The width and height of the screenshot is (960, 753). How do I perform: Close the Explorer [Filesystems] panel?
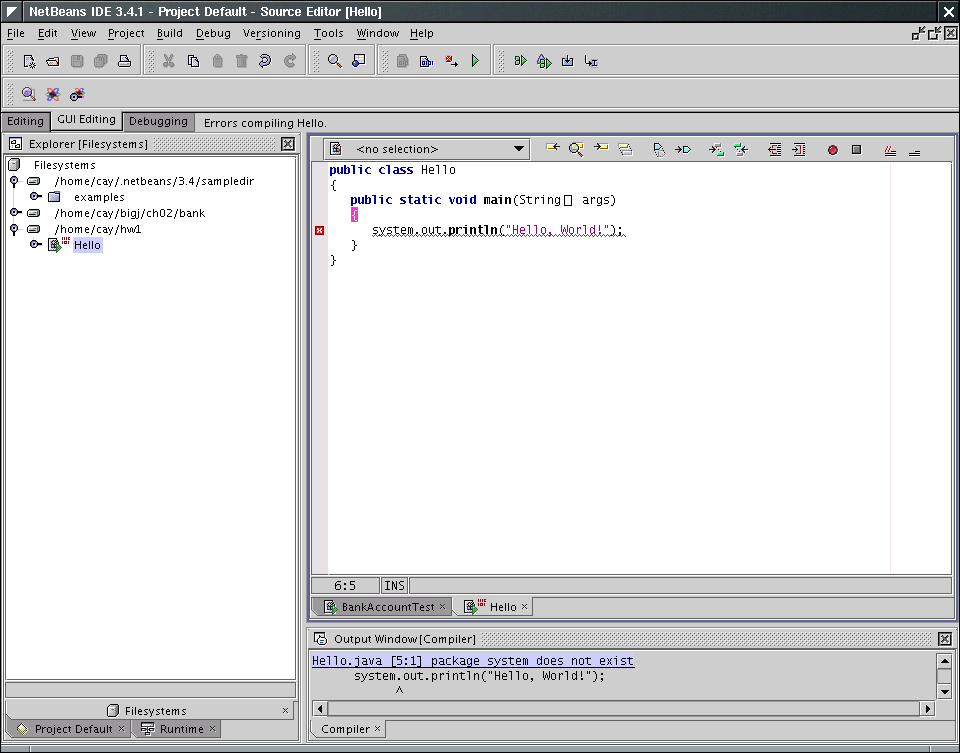coord(288,144)
